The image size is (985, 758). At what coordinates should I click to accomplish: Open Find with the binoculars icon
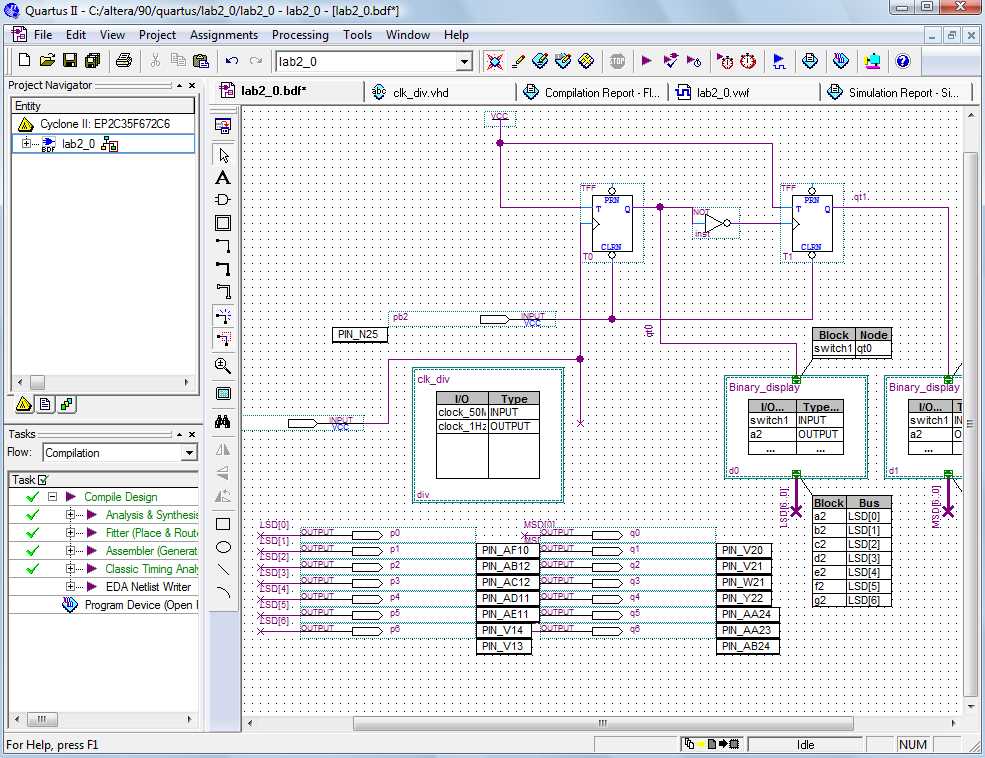click(223, 421)
